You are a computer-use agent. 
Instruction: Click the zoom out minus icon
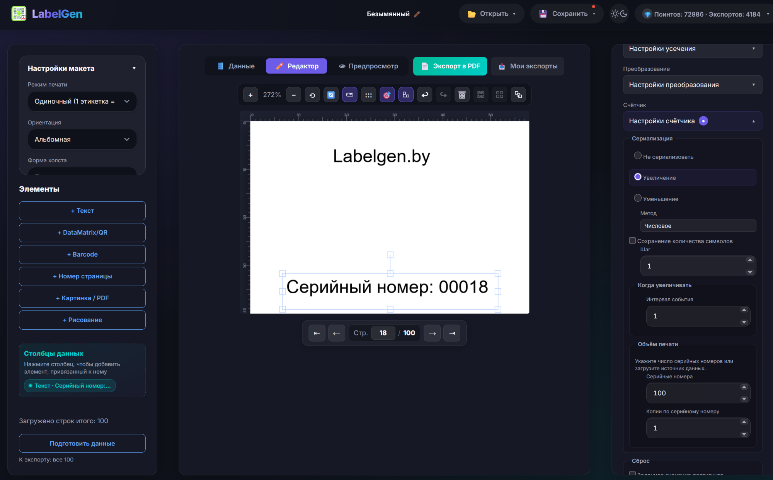tap(293, 95)
